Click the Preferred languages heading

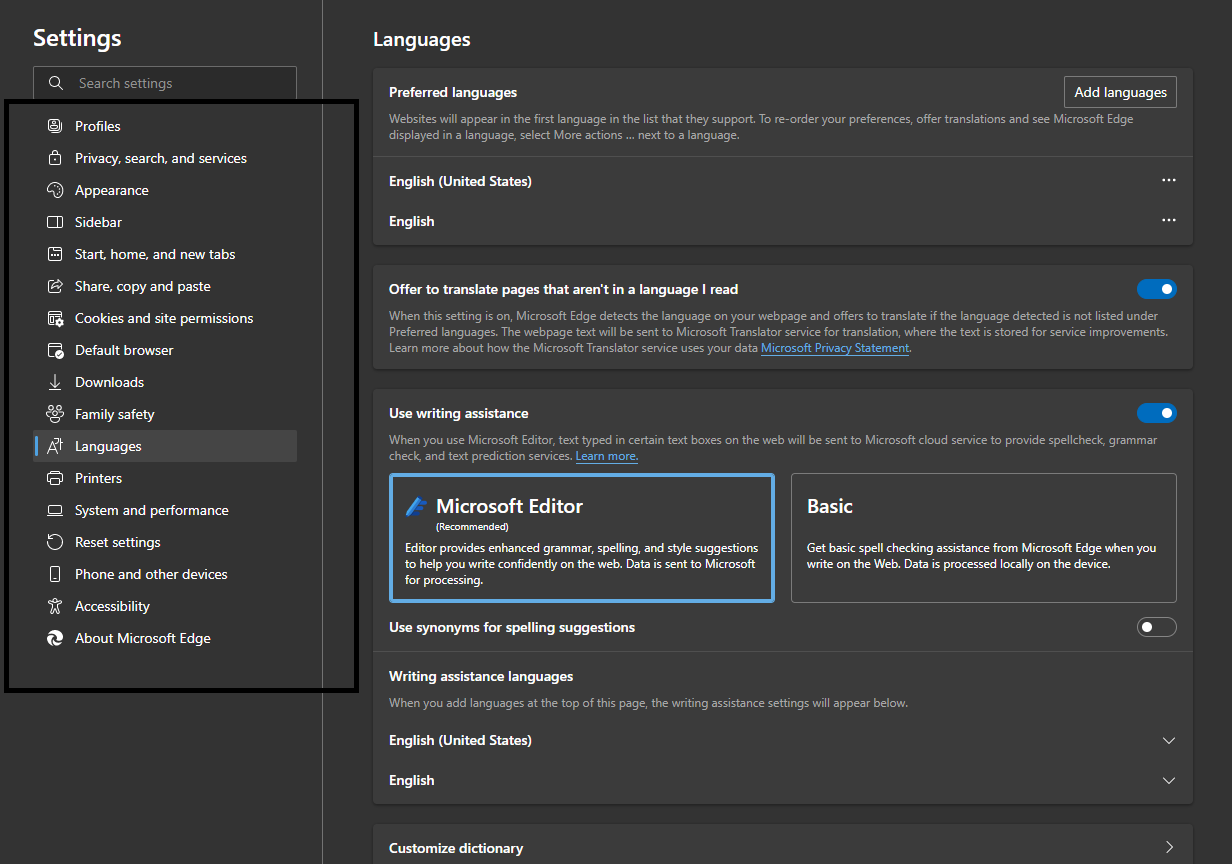click(453, 92)
